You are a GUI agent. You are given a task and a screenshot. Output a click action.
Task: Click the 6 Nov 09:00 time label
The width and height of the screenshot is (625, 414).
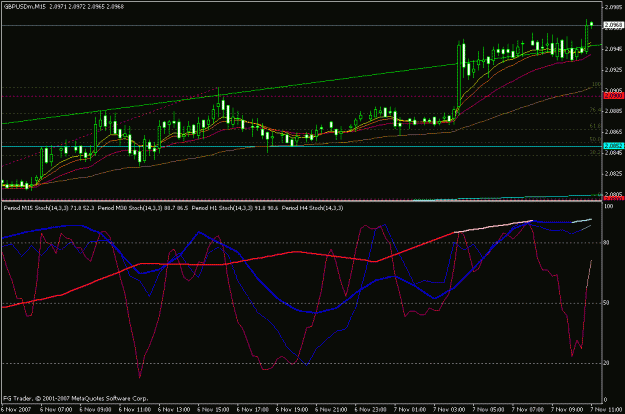point(96,410)
